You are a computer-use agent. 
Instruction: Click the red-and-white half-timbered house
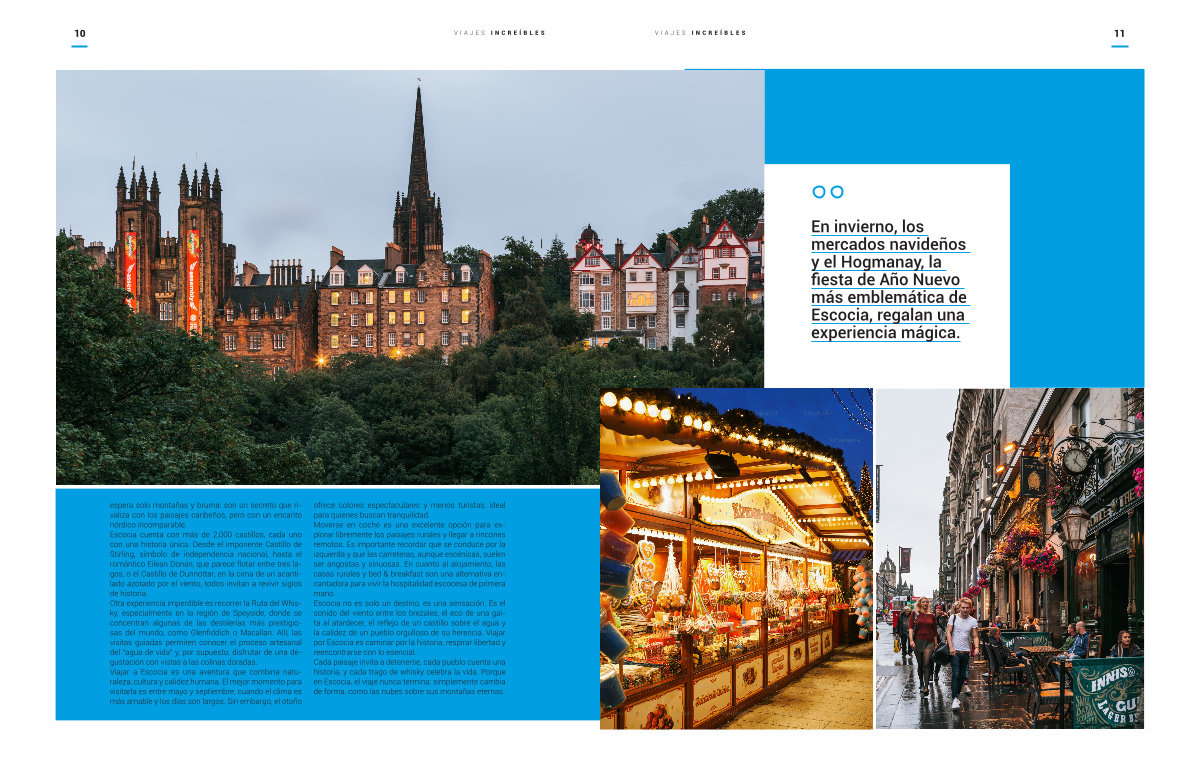tap(722, 262)
